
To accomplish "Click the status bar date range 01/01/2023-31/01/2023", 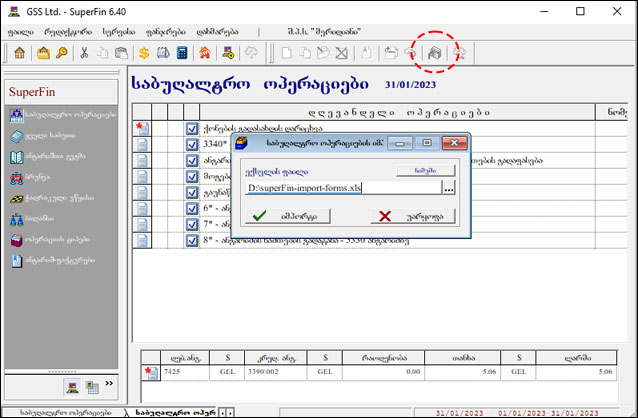I will [x=548, y=413].
